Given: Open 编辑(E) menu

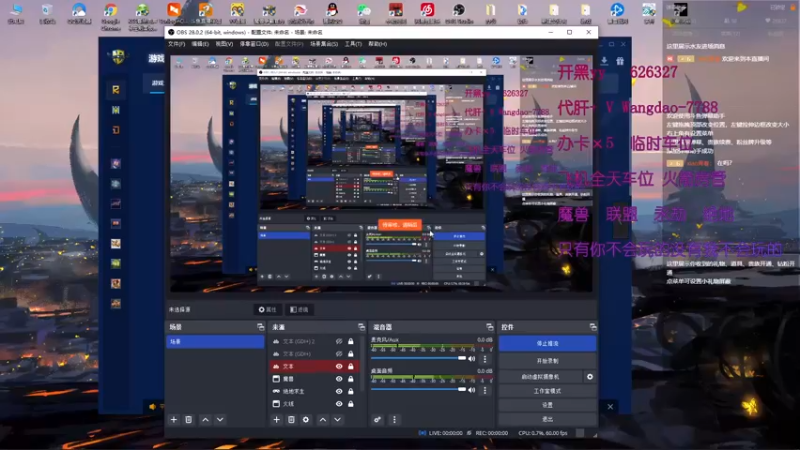Looking at the screenshot, I should (199, 44).
